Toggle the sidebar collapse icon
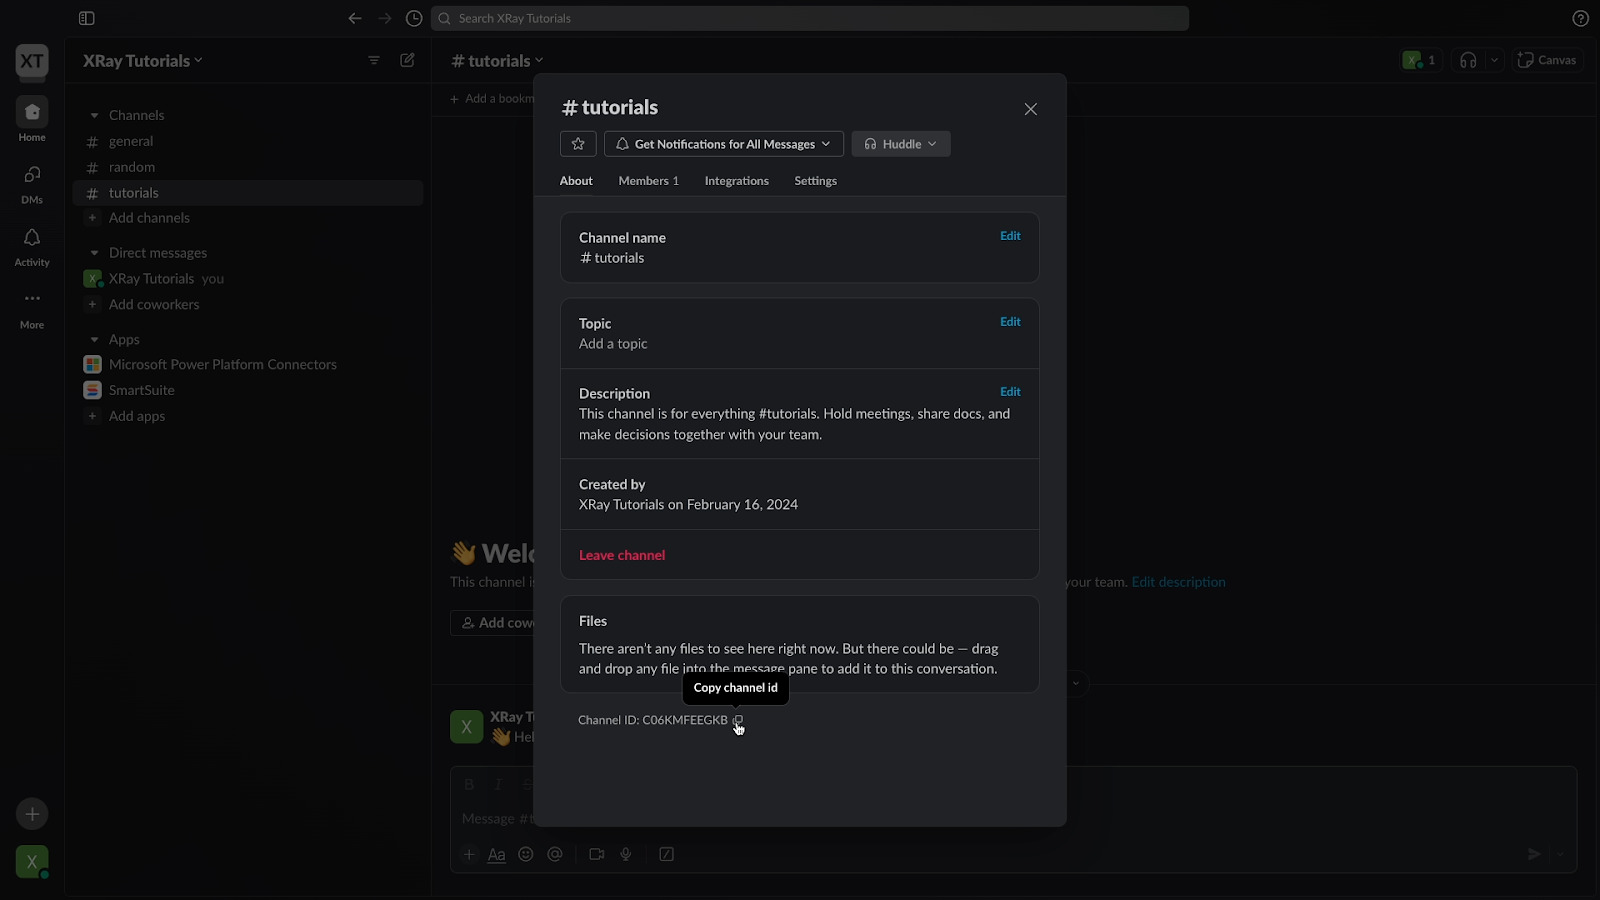The height and width of the screenshot is (900, 1600). coord(87,18)
